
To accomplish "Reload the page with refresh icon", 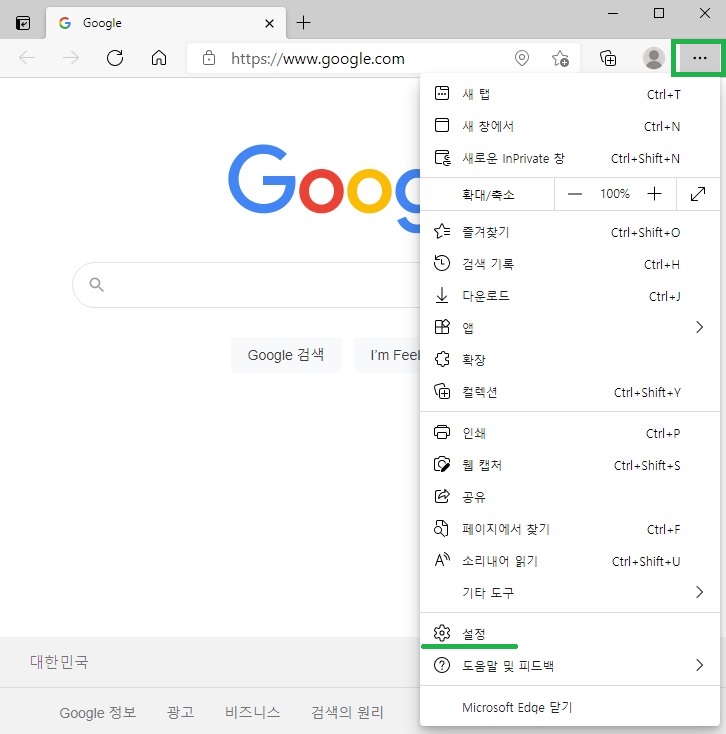I will [x=115, y=58].
